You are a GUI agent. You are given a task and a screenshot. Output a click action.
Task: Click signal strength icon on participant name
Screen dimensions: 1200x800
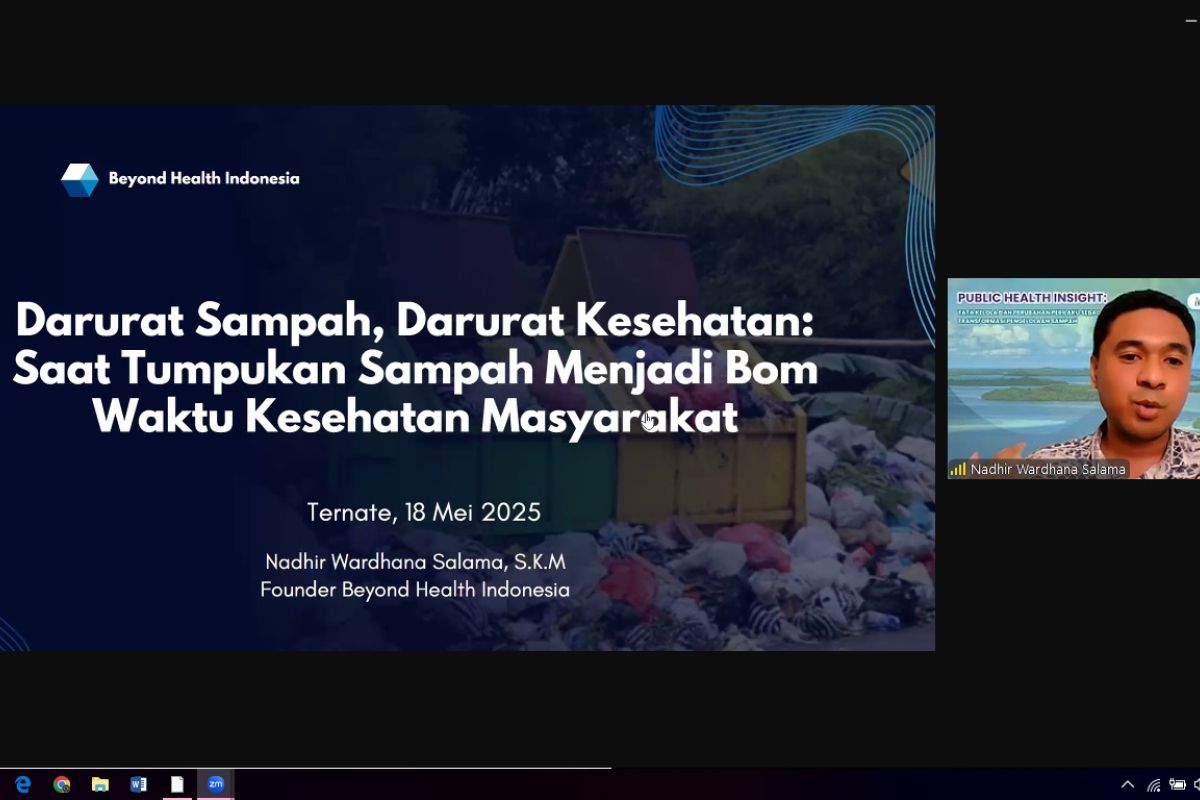[x=958, y=469]
